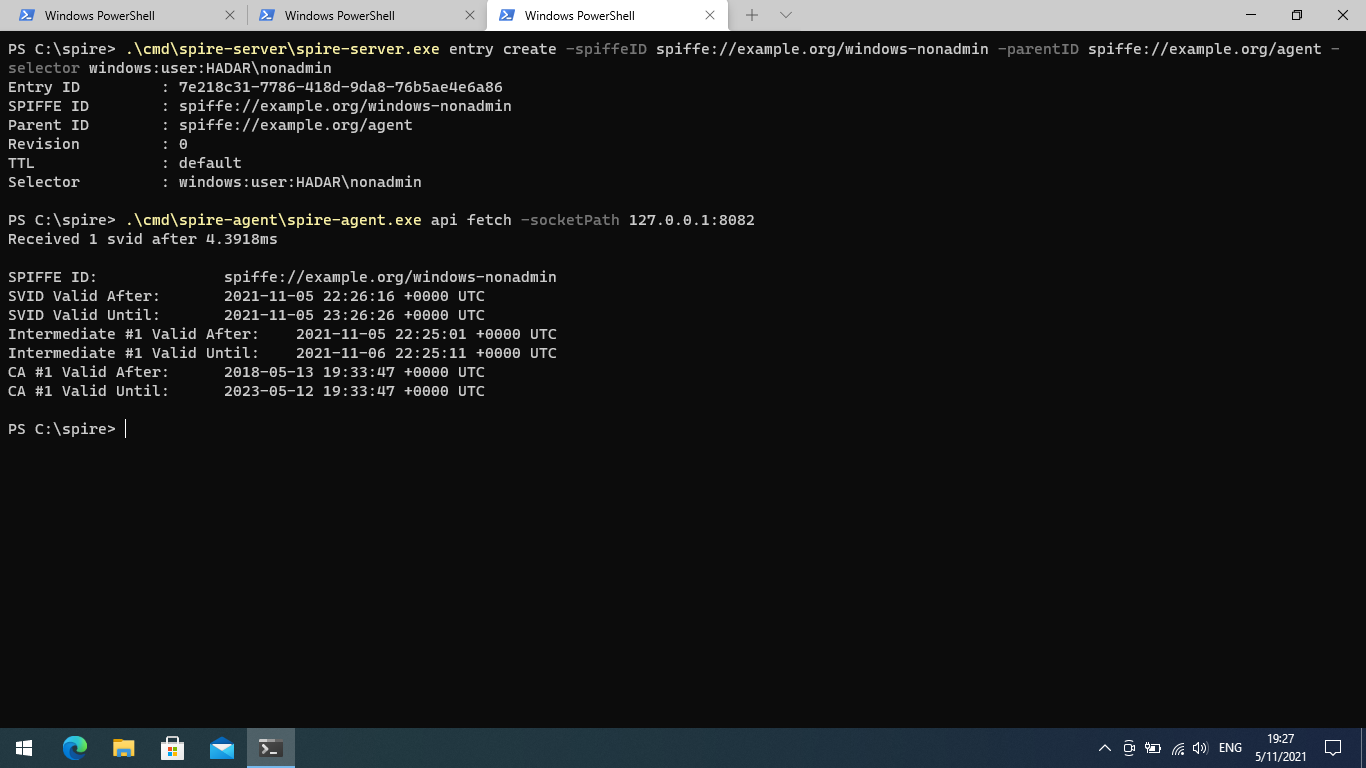Open the Action Center notification icon
The height and width of the screenshot is (768, 1366).
[1333, 747]
